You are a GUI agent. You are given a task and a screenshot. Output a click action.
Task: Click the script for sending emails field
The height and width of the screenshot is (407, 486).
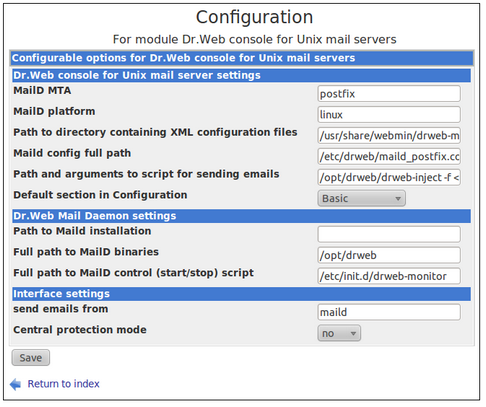click(389, 177)
